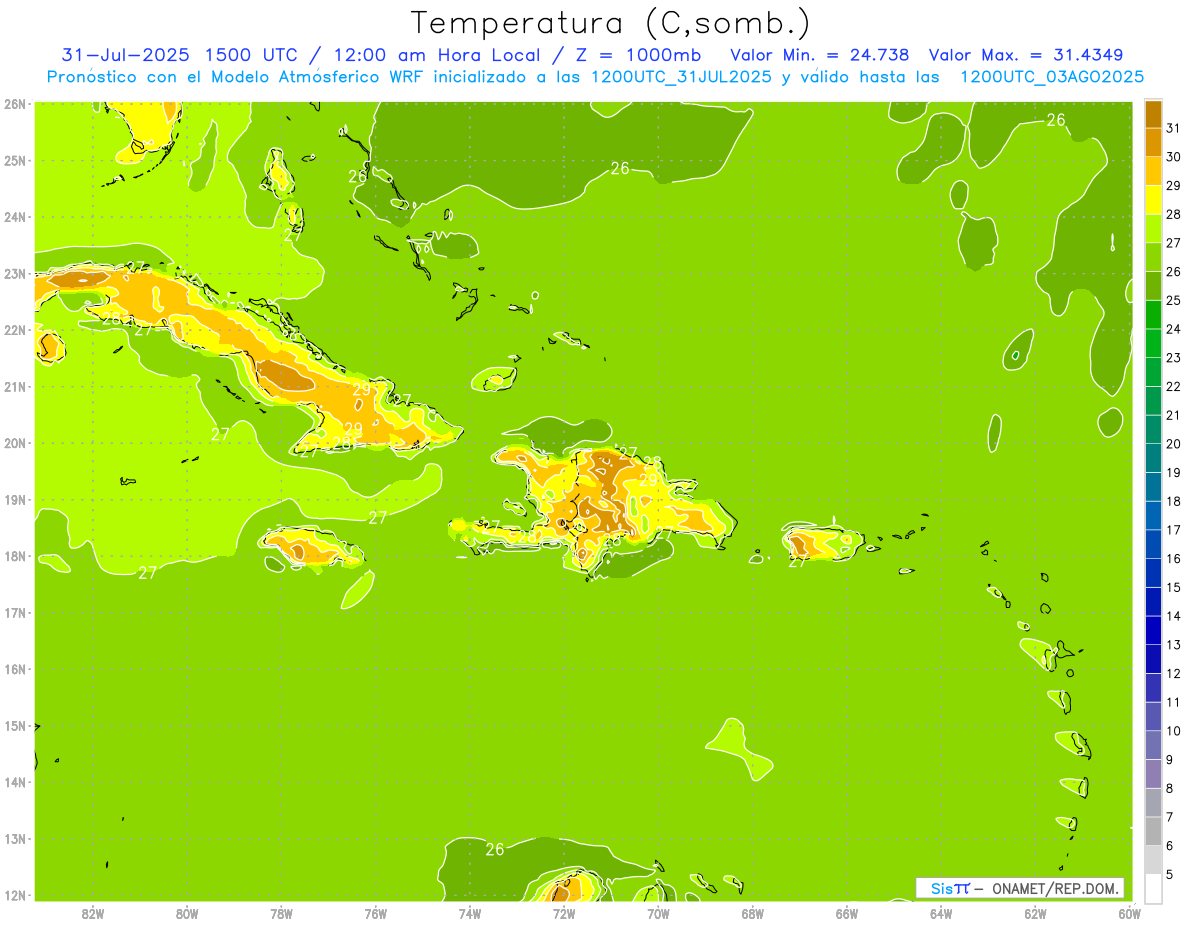Click the 24 value on the color legend
This screenshot has width=1200, height=927.
(x=1174, y=329)
